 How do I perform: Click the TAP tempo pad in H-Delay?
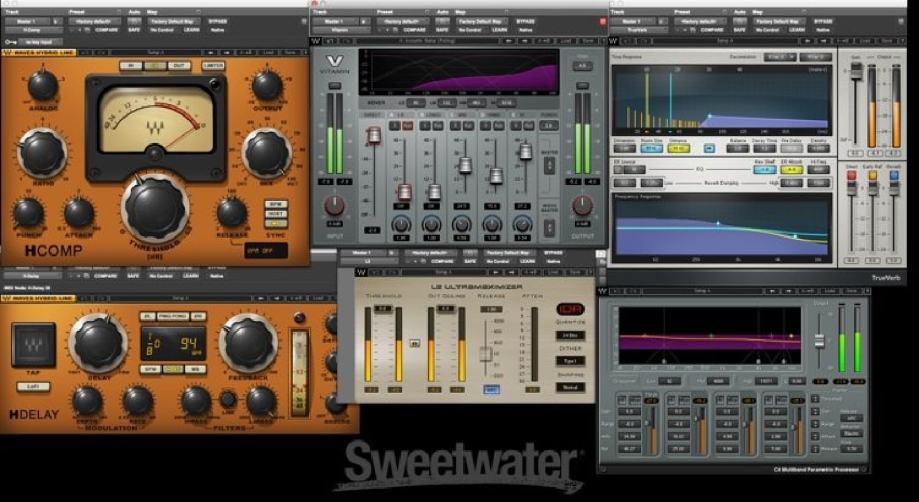(33, 345)
